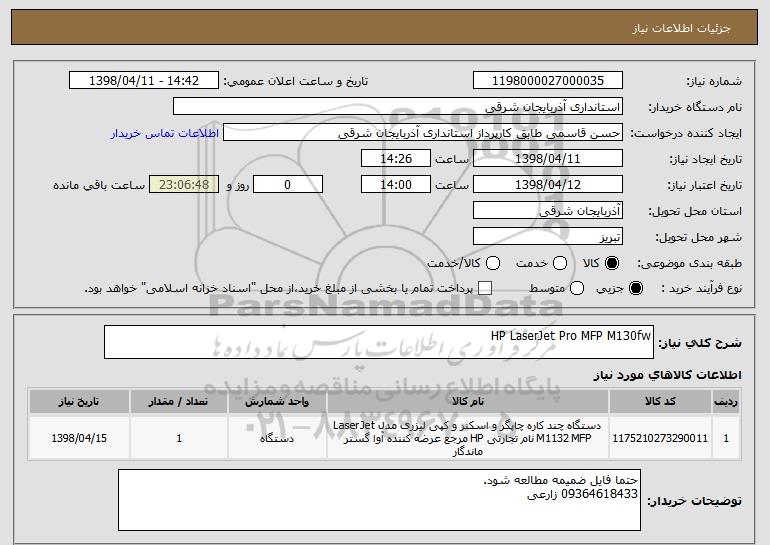
Task: Click the request creator name field
Action: tap(423, 133)
